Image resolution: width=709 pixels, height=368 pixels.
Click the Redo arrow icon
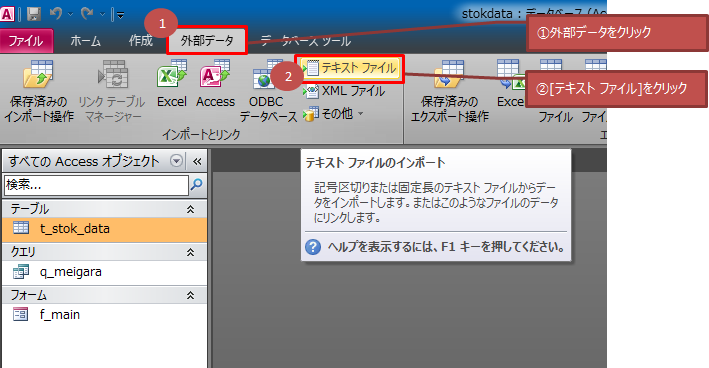click(x=87, y=14)
